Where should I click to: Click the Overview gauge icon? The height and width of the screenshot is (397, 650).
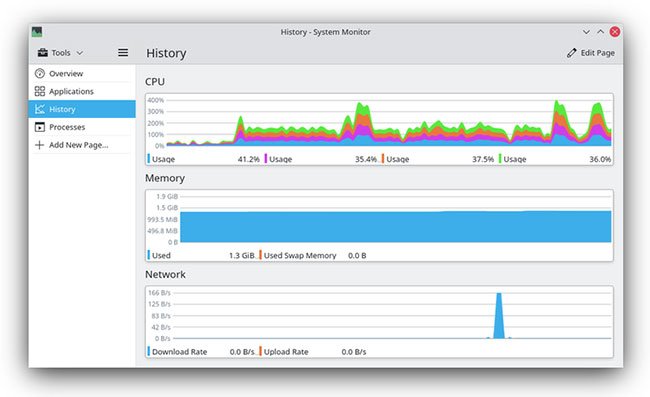[40, 74]
